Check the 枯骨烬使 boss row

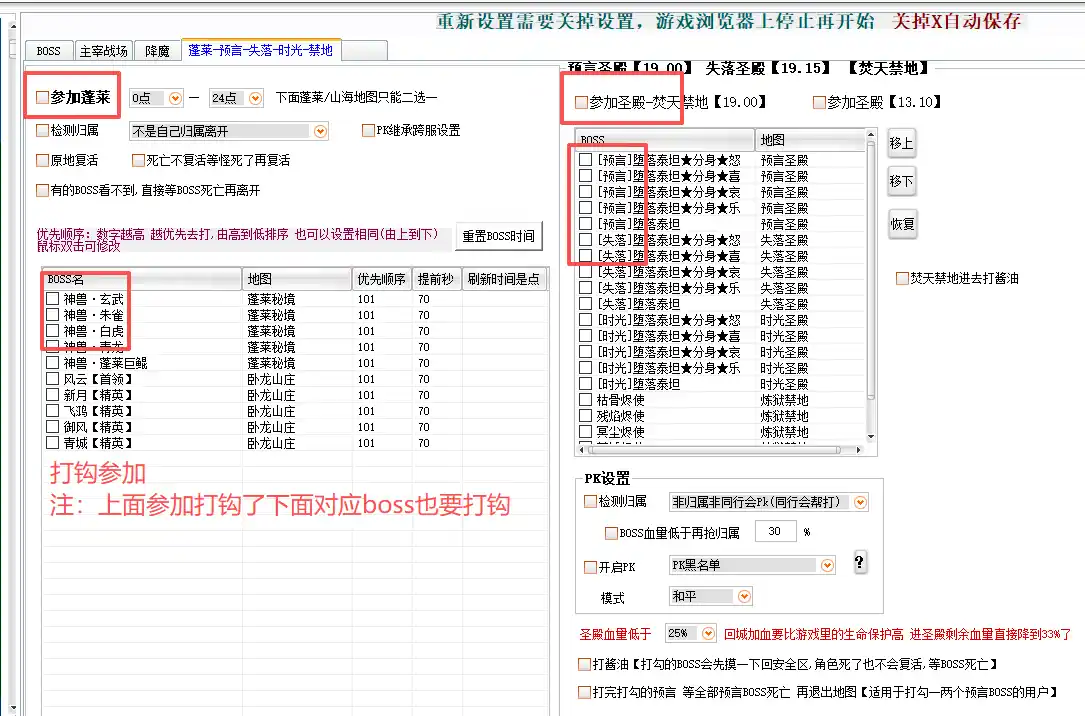[585, 400]
